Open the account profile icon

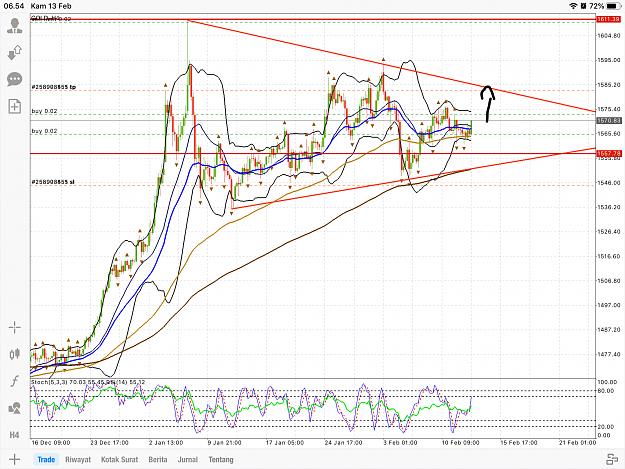[x=14, y=26]
